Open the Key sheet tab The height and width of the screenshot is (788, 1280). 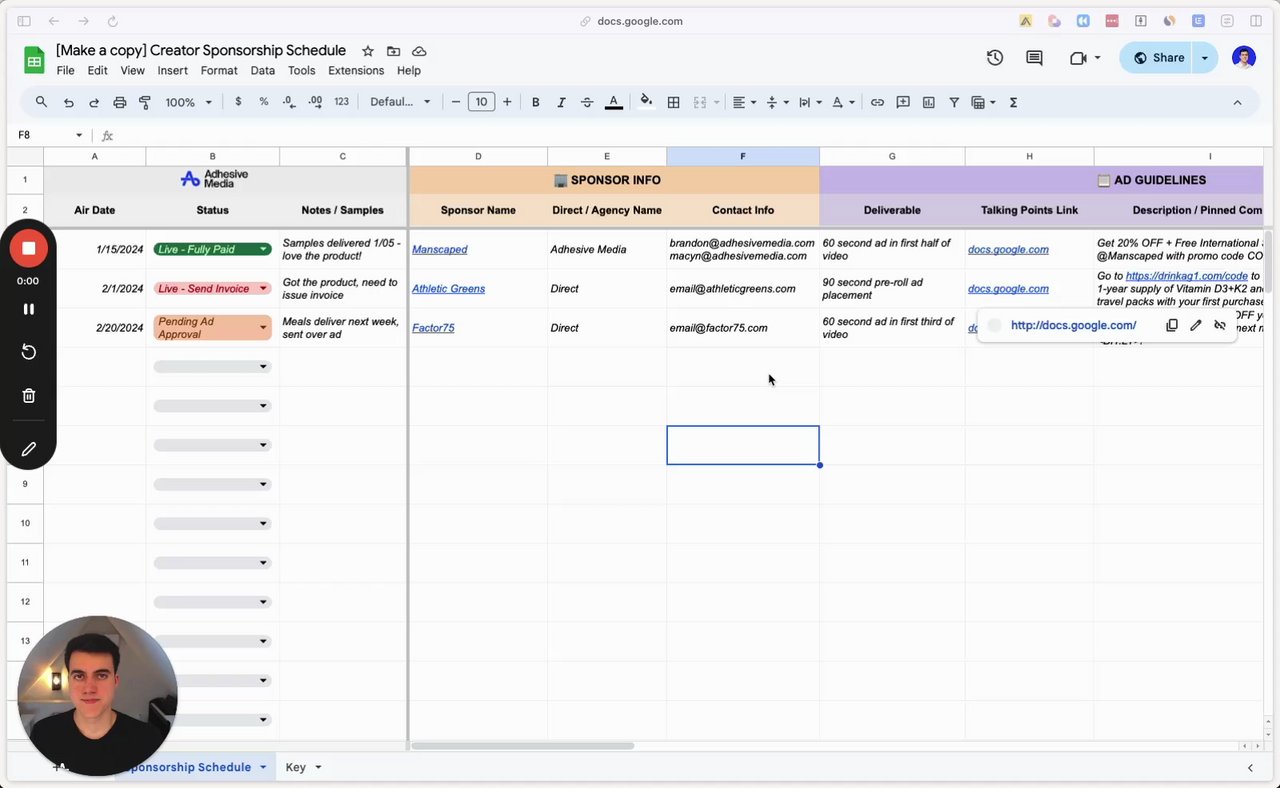[x=303, y=767]
